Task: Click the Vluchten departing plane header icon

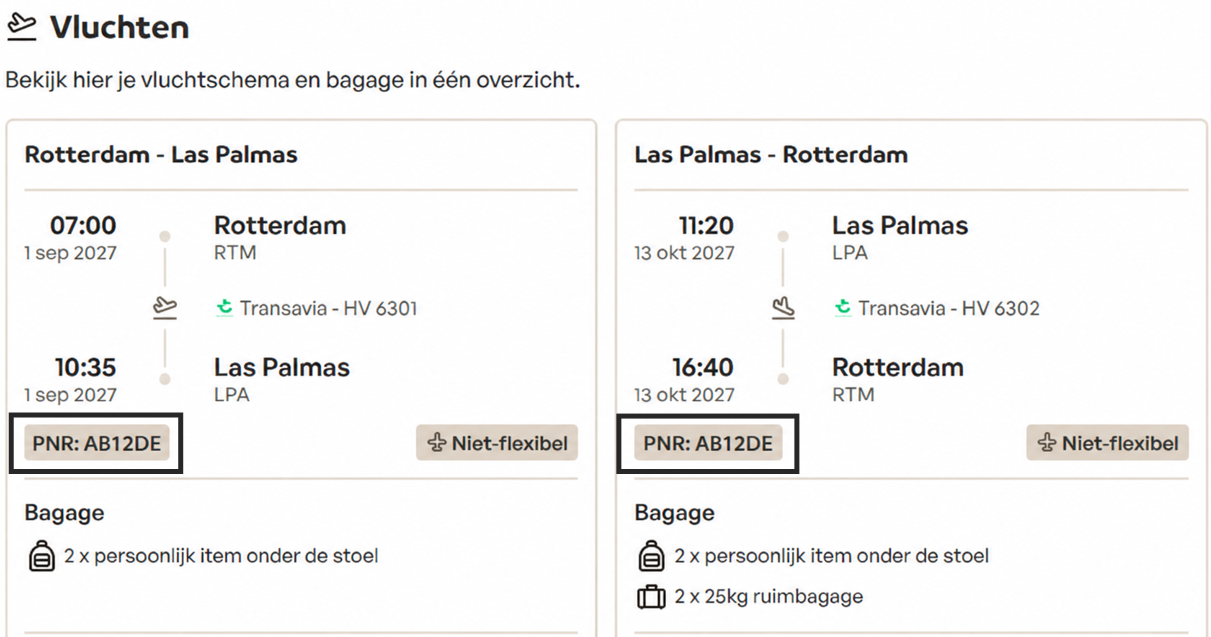Action: tap(20, 28)
